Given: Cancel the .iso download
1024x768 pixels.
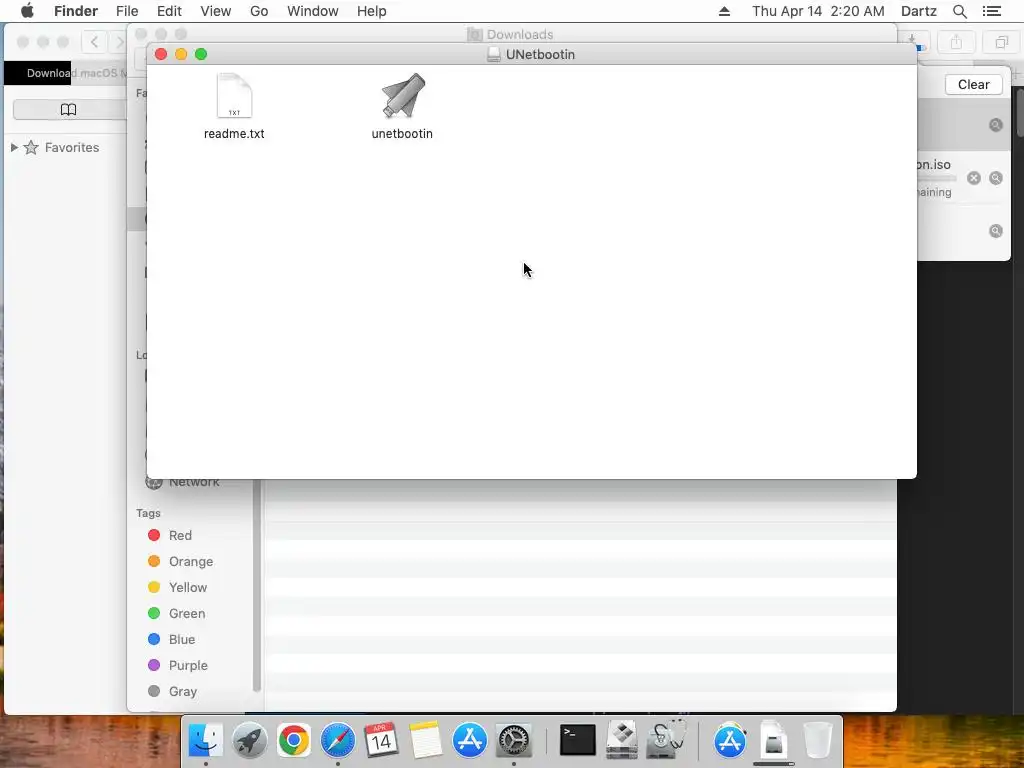Looking at the screenshot, I should tap(974, 178).
